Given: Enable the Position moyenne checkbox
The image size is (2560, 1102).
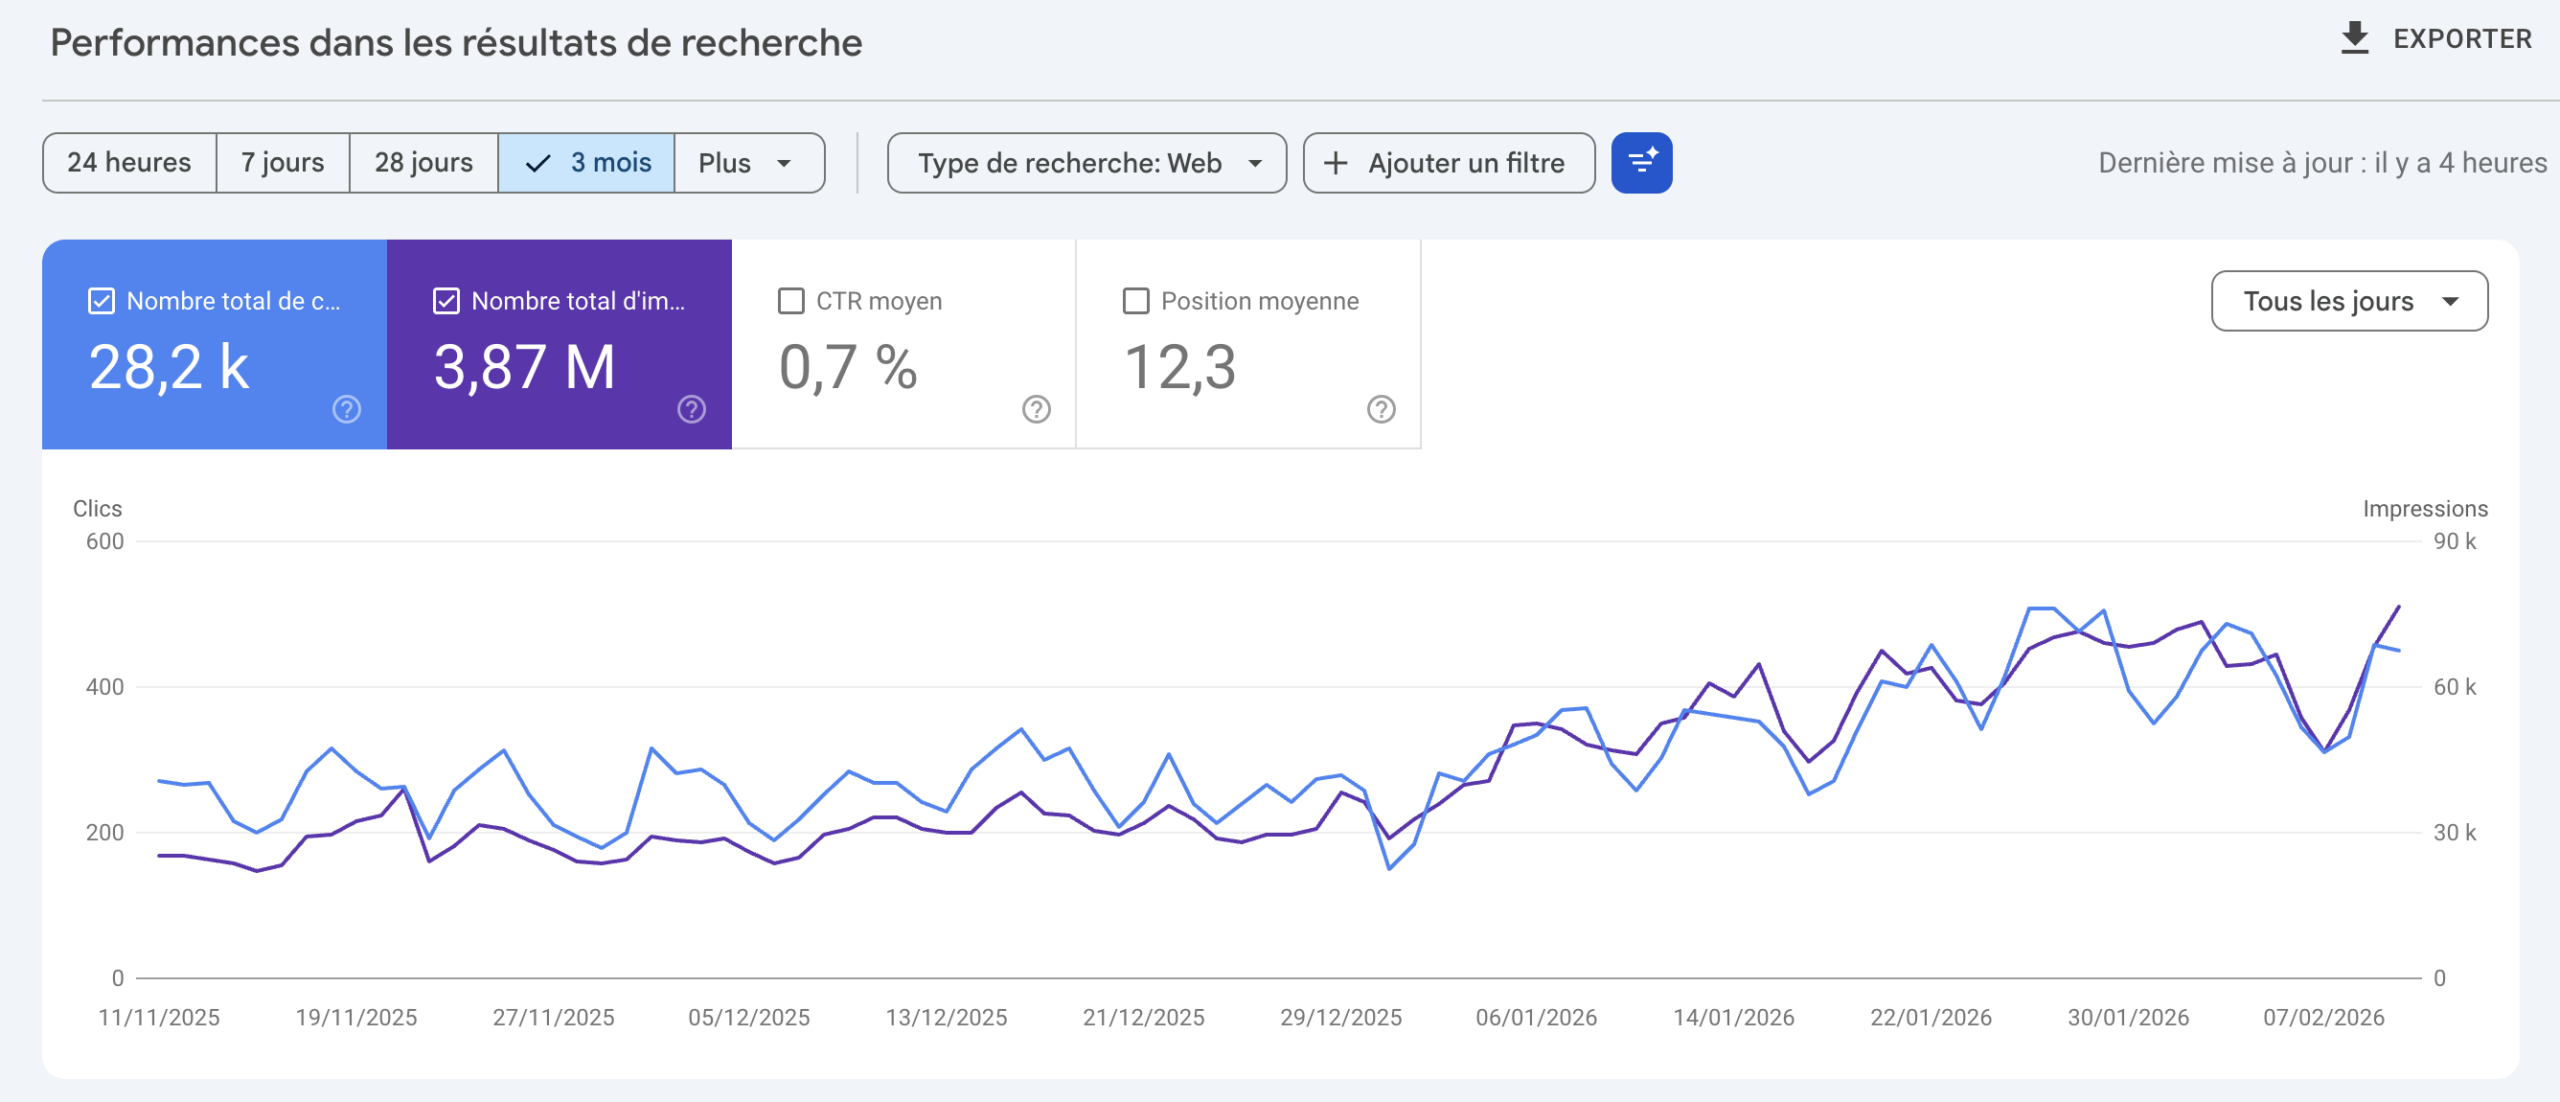Looking at the screenshot, I should 1136,301.
